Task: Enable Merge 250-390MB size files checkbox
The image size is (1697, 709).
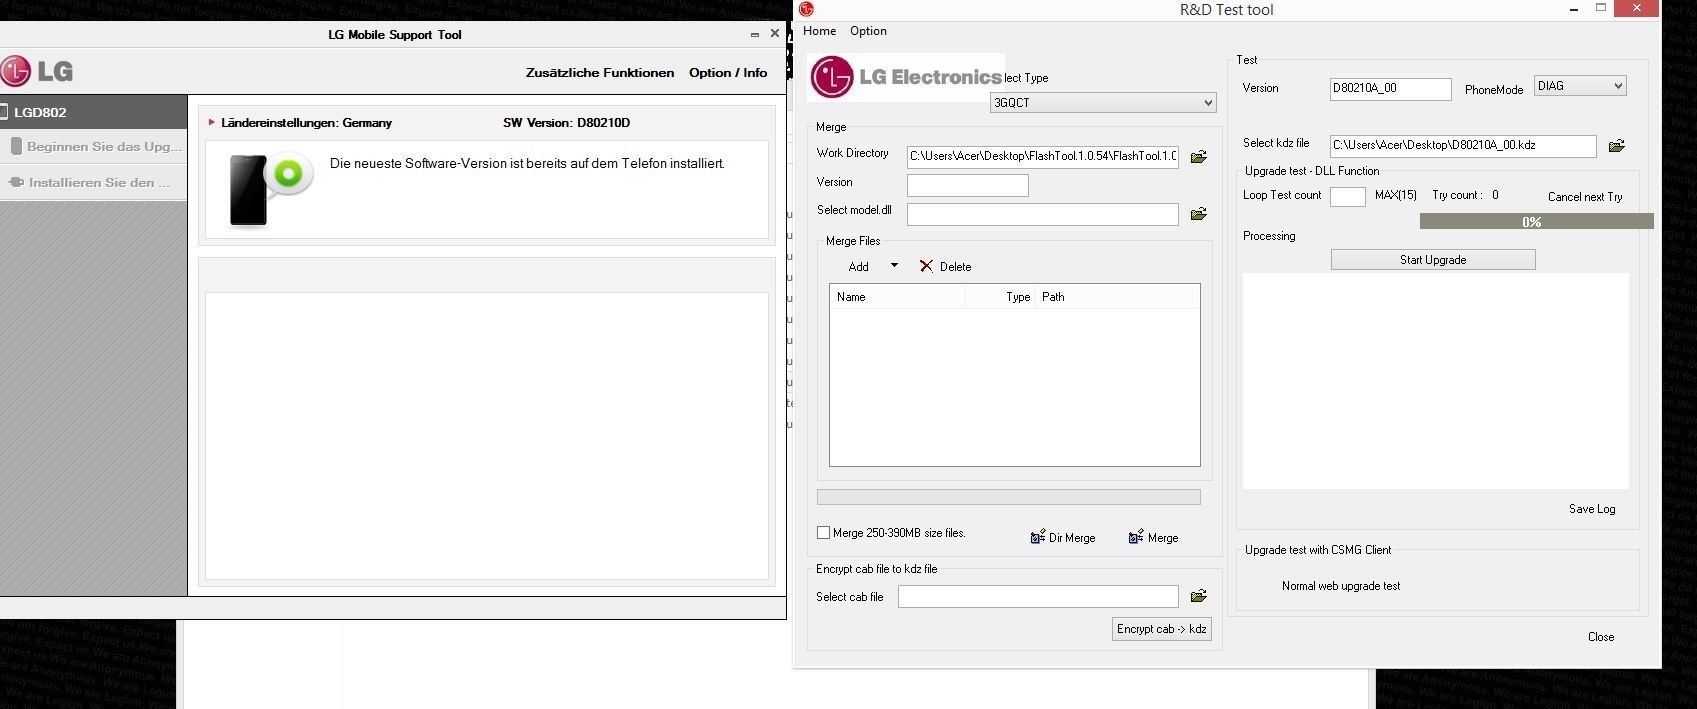Action: [823, 533]
